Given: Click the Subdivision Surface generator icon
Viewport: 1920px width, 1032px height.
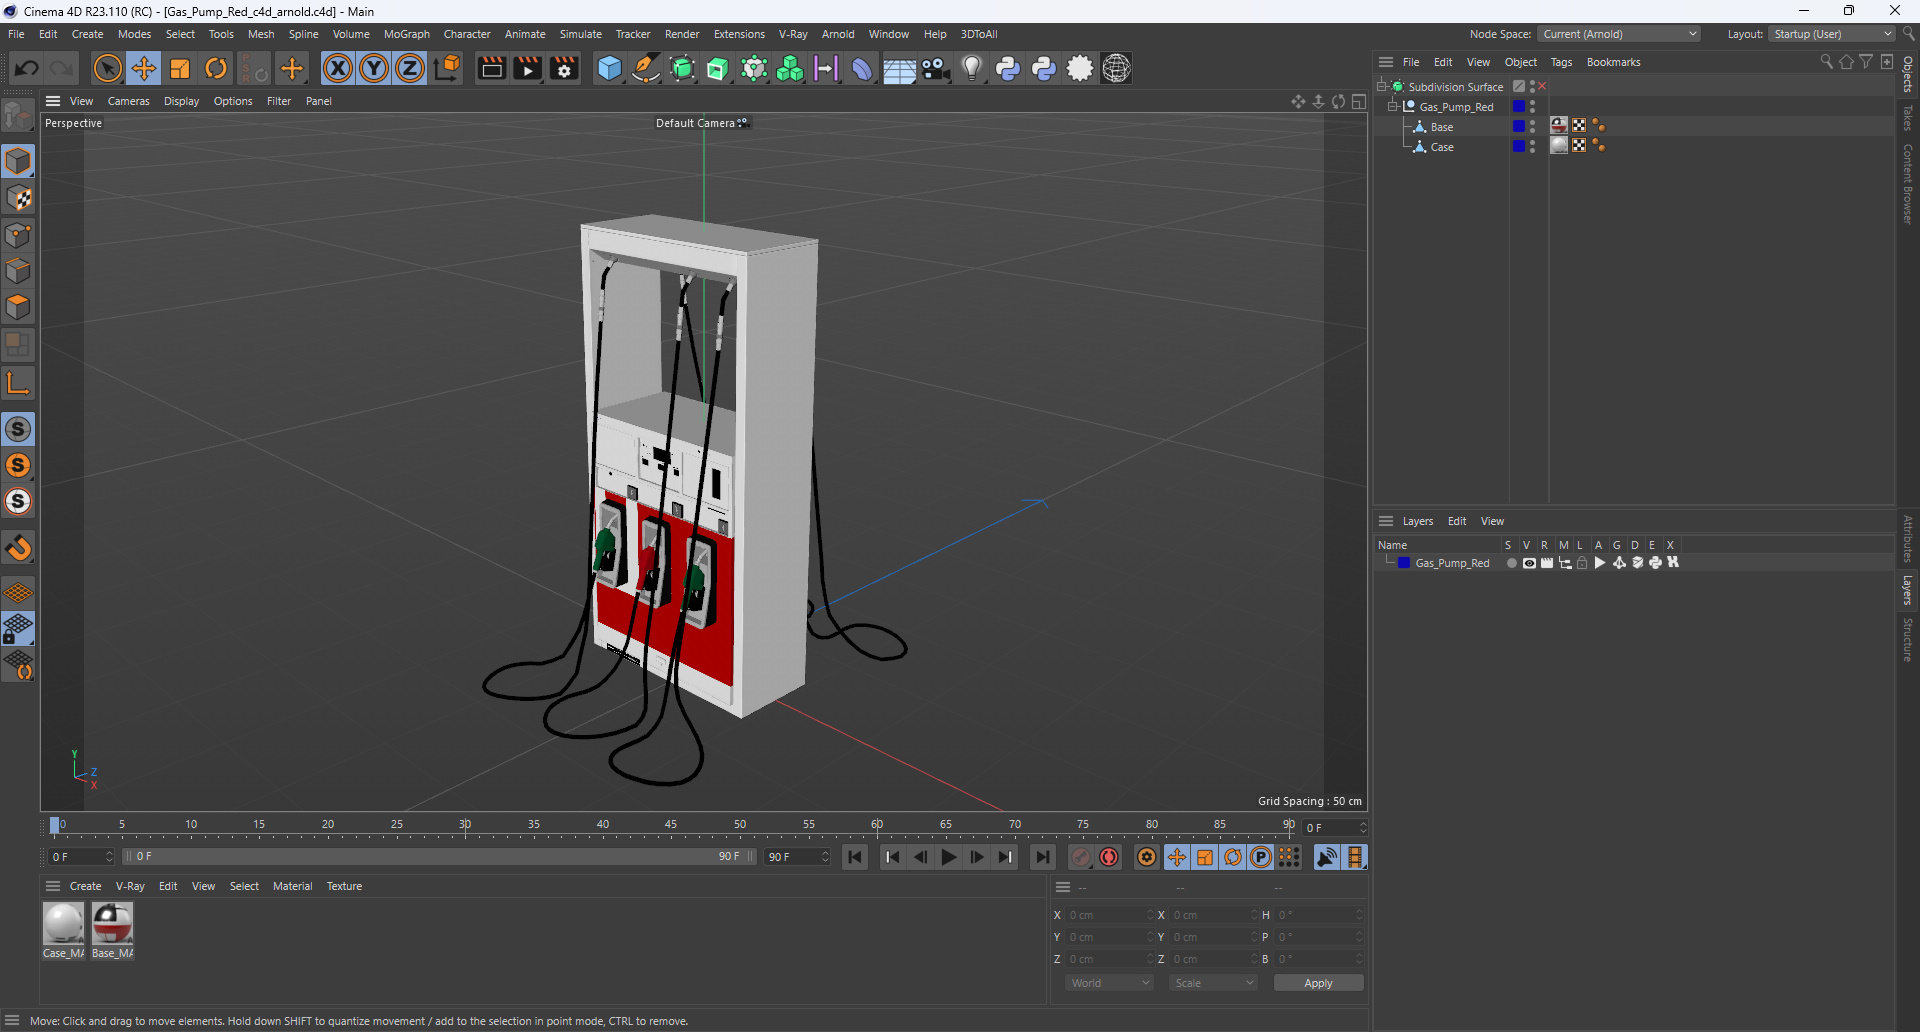Looking at the screenshot, I should [x=682, y=68].
